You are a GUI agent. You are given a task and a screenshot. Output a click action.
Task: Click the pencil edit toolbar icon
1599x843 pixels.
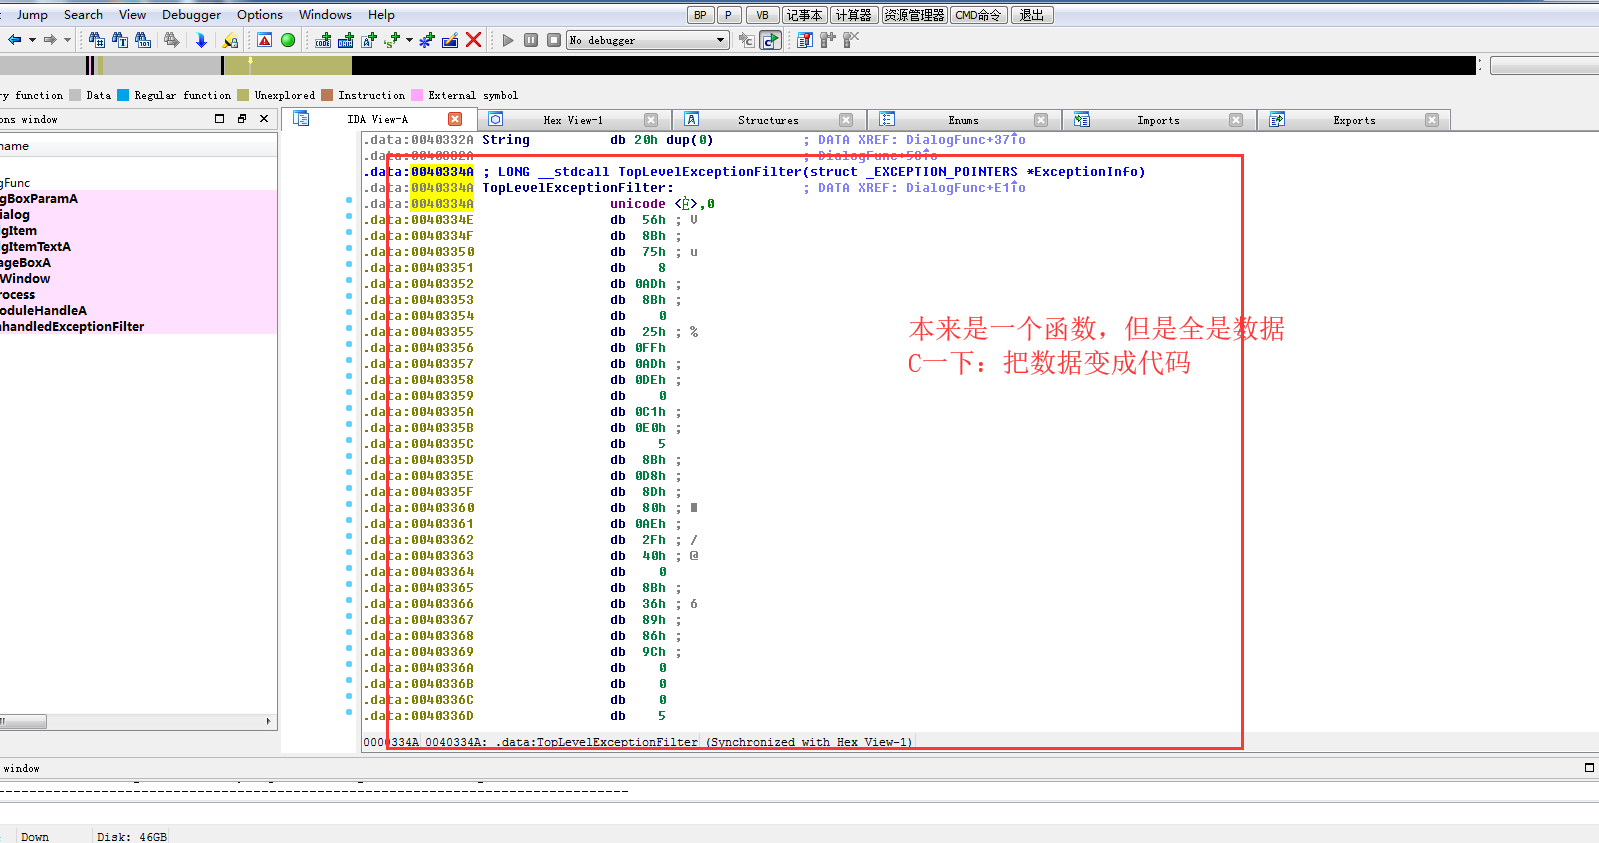450,40
